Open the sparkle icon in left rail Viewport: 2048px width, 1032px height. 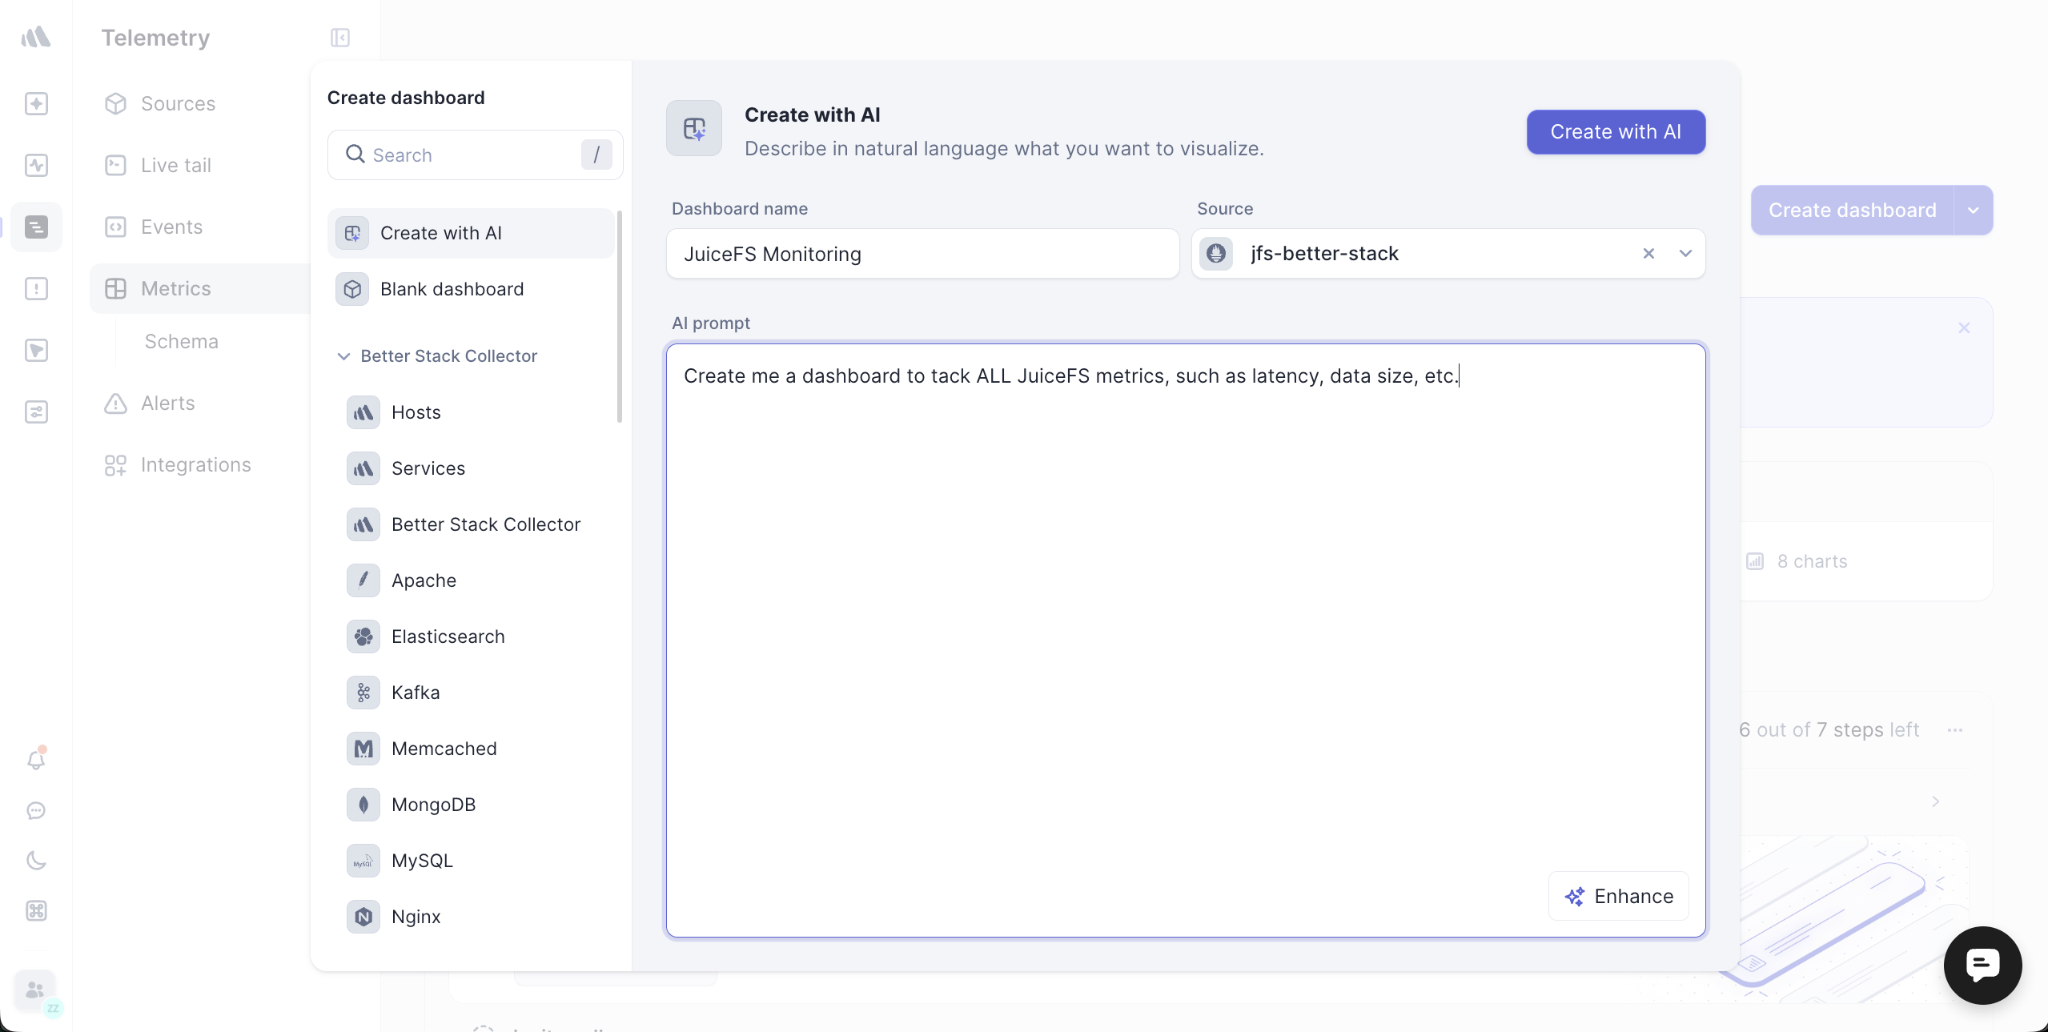[x=36, y=104]
